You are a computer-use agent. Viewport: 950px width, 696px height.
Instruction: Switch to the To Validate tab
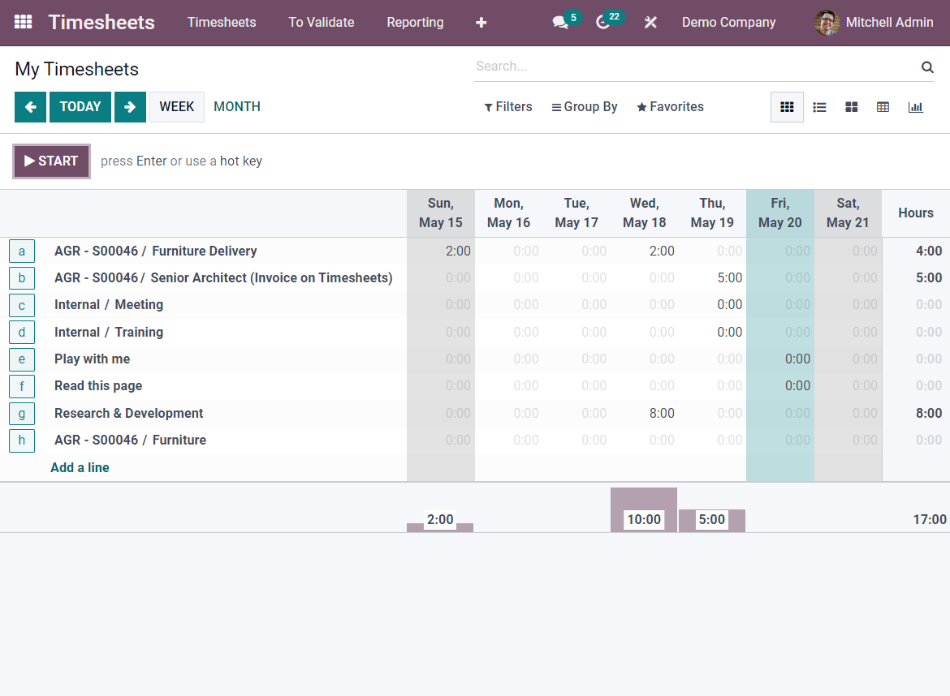321,21
